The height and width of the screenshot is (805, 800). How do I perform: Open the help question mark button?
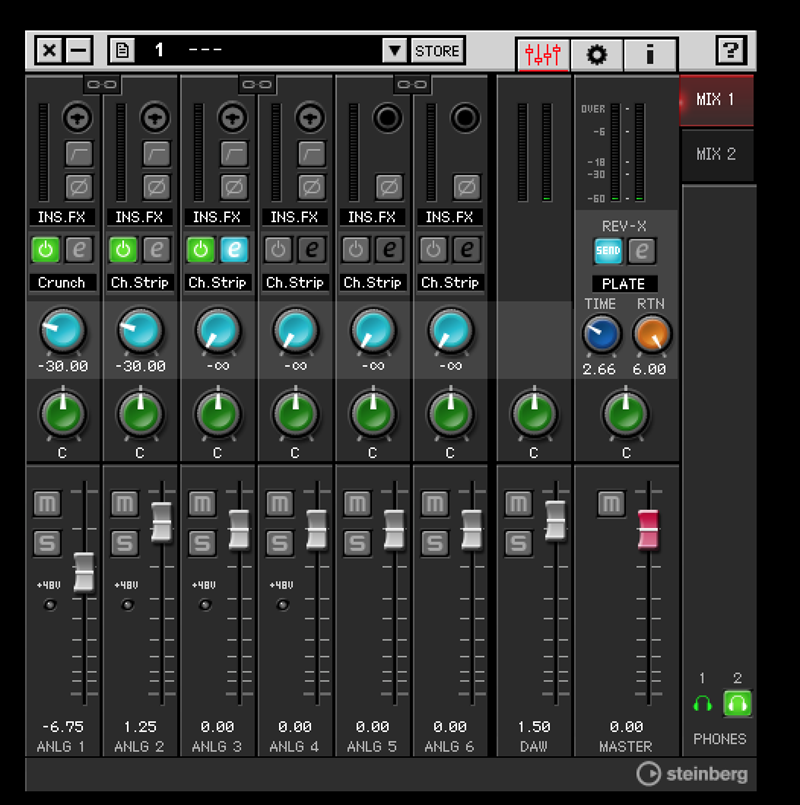[731, 50]
